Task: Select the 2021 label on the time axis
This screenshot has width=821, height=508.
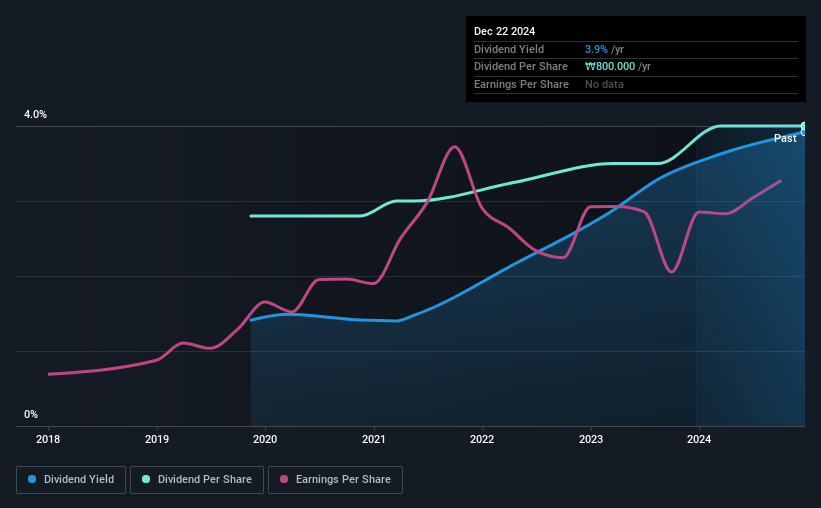Action: (x=373, y=439)
